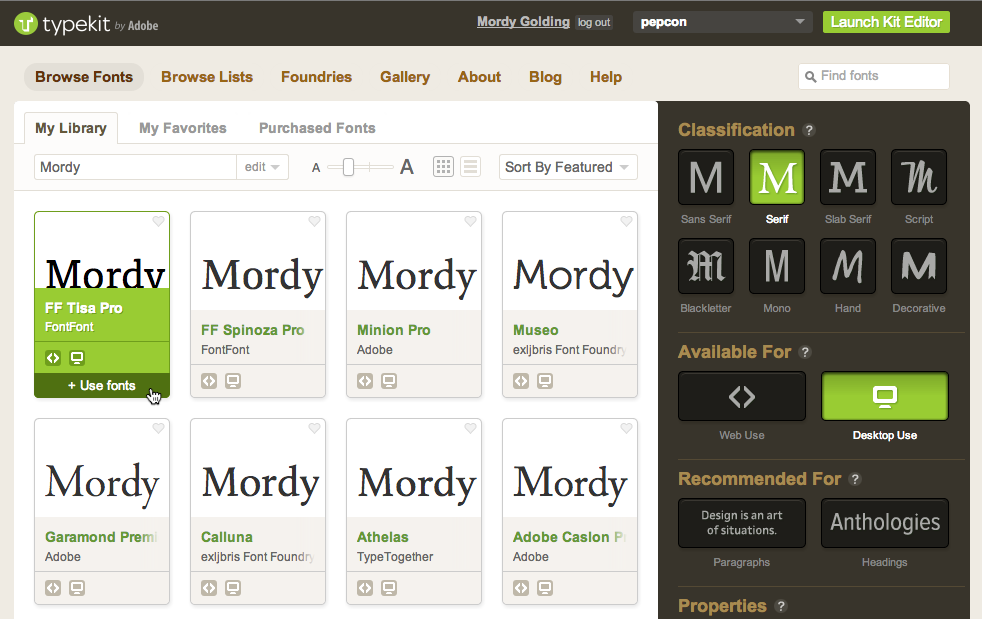Click web use icon on Garamond Premier
The width and height of the screenshot is (982, 619).
pos(53,588)
